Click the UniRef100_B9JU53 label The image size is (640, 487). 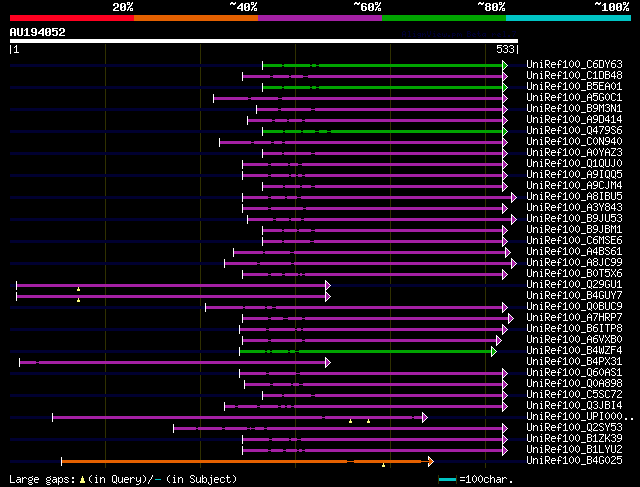[x=574, y=219]
